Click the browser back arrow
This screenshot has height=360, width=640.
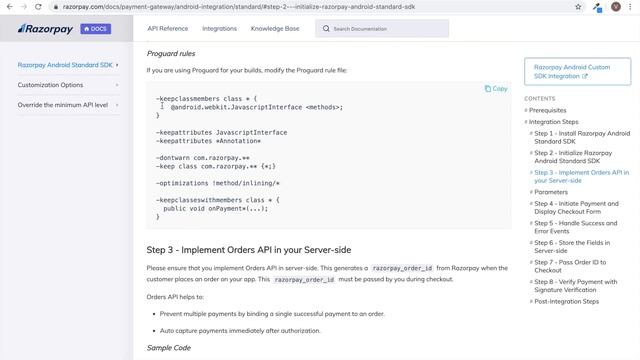9,7
